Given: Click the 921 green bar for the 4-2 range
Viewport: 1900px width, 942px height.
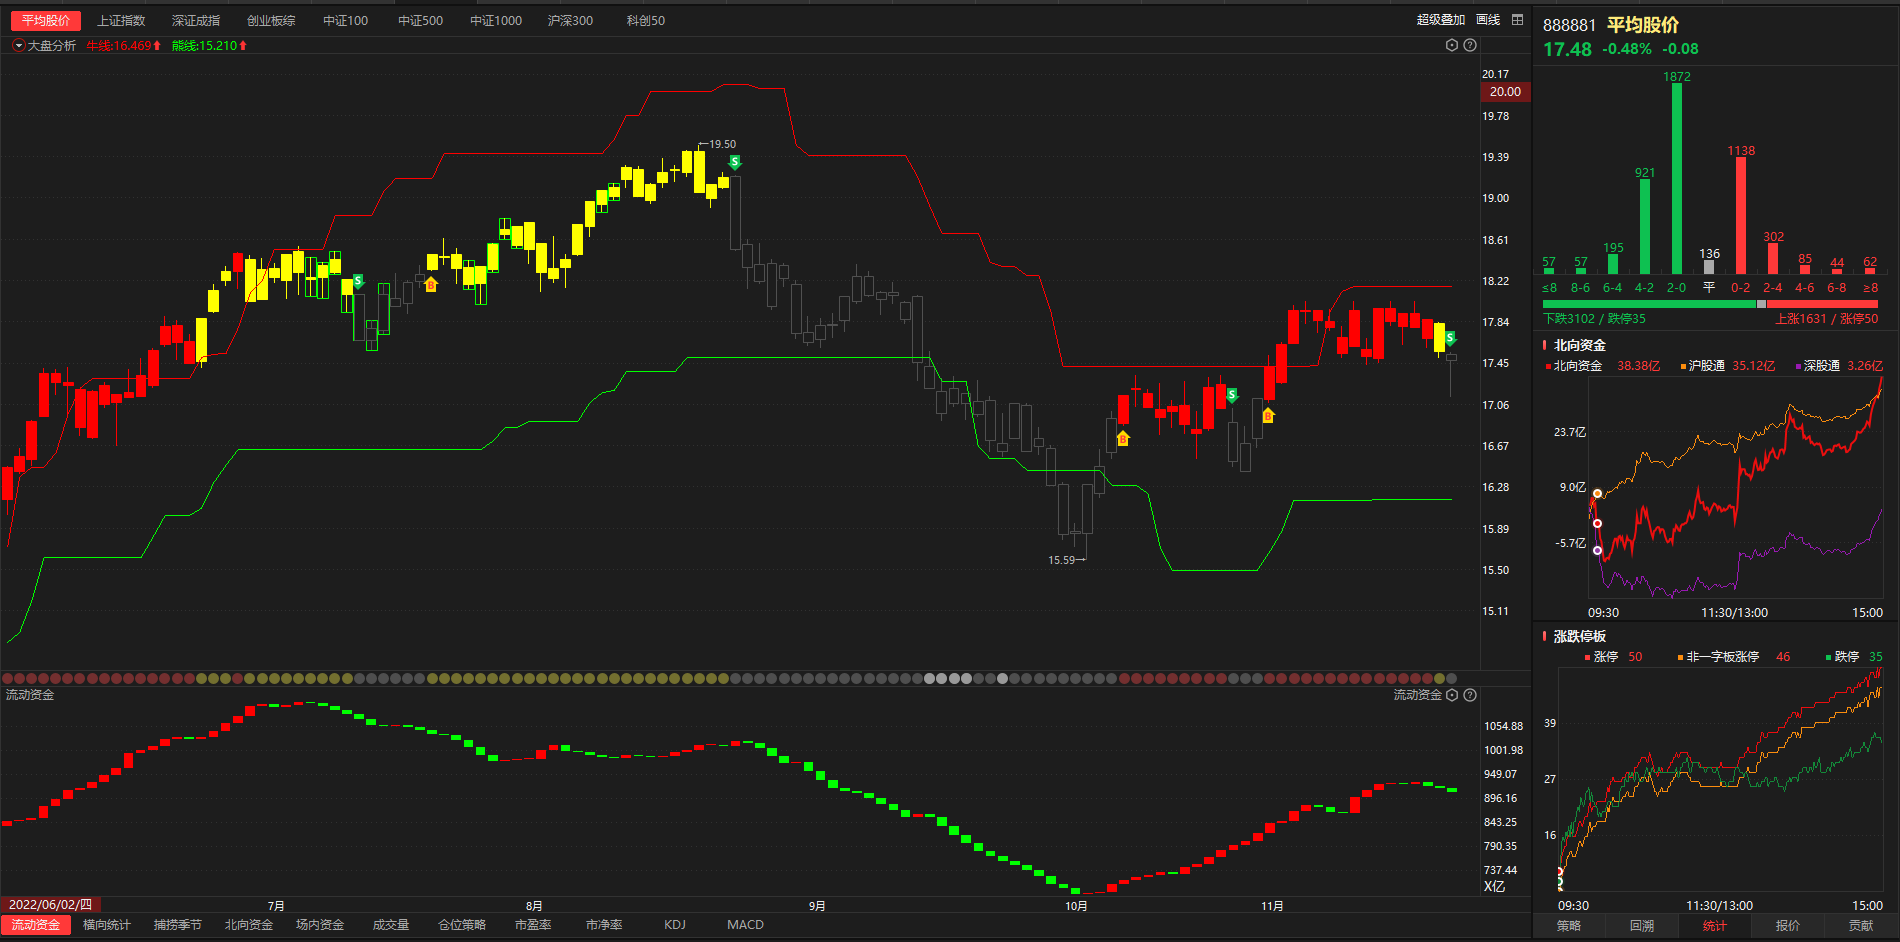Looking at the screenshot, I should coord(1645,227).
